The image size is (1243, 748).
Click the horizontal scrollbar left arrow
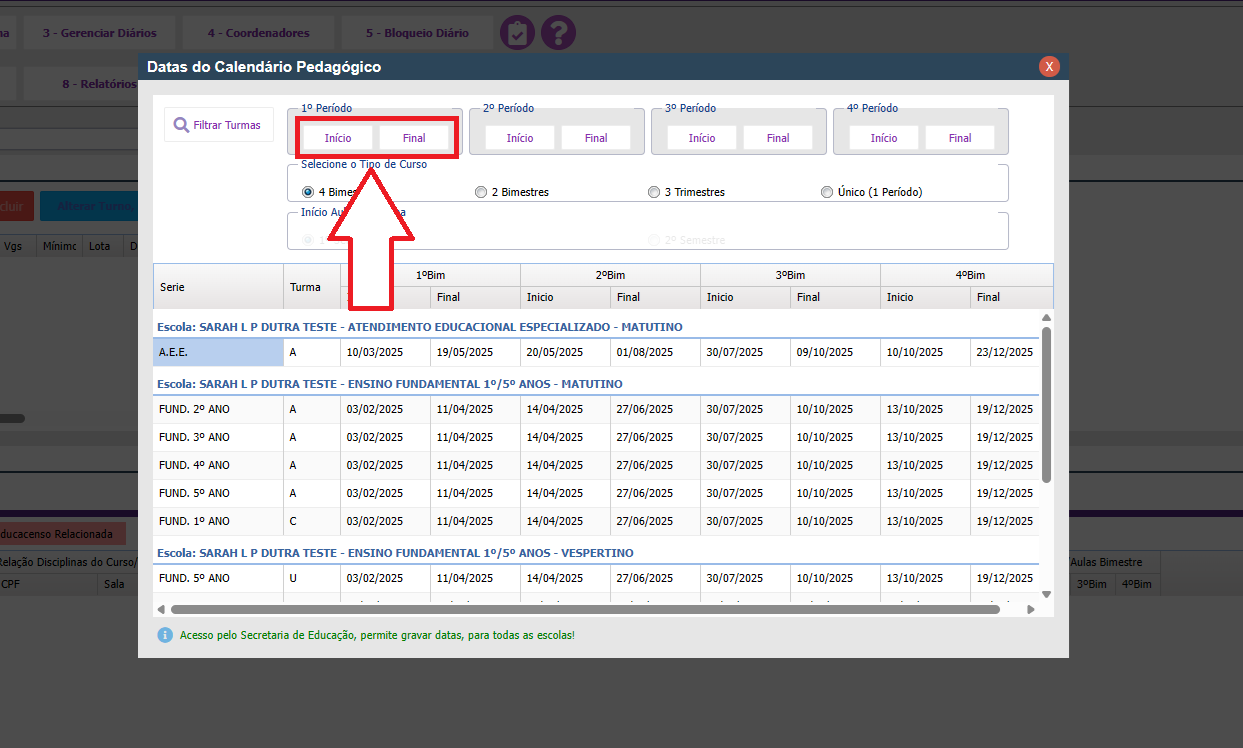pos(161,609)
